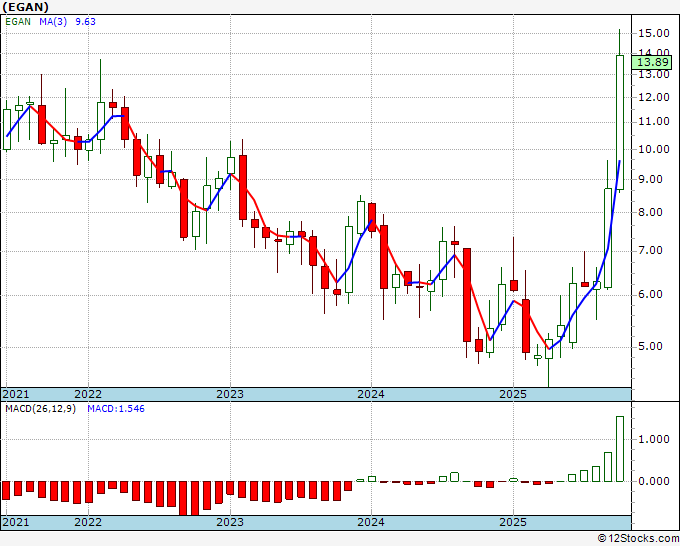The width and height of the screenshot is (680, 546).
Task: Click the 2023 label on price timeline
Action: [x=230, y=394]
